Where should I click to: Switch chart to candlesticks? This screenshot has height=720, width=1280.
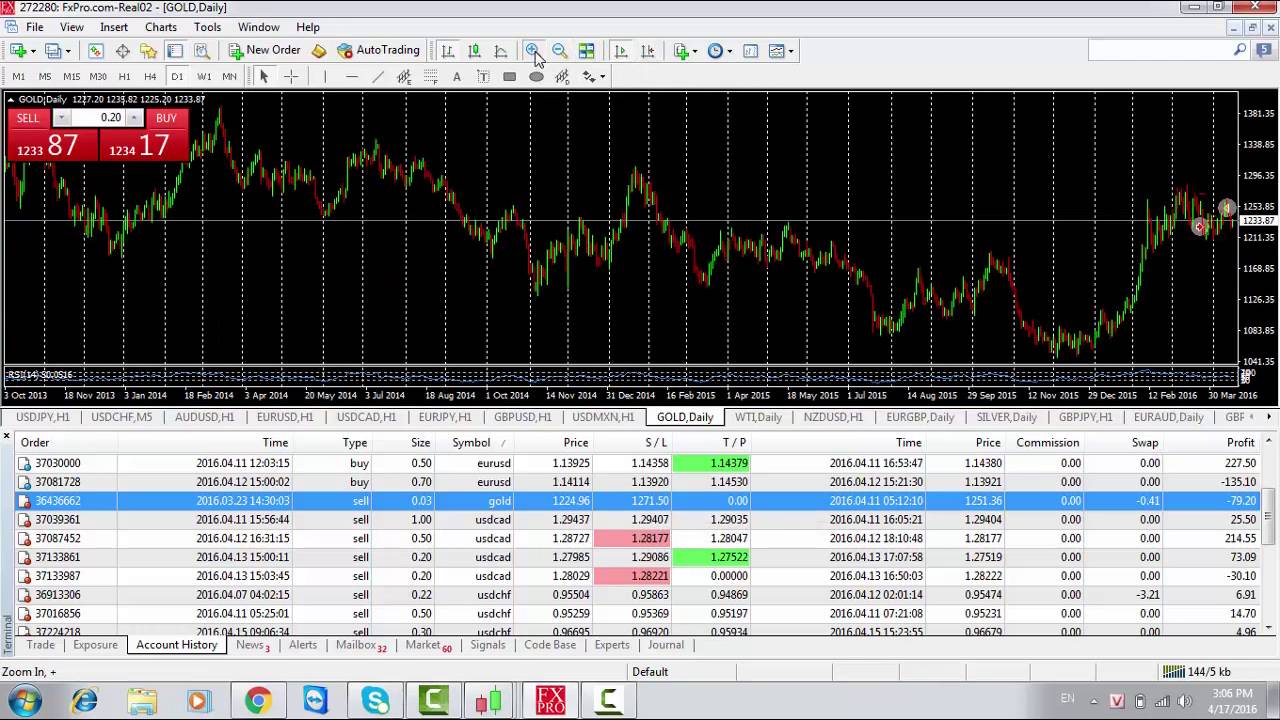(474, 51)
